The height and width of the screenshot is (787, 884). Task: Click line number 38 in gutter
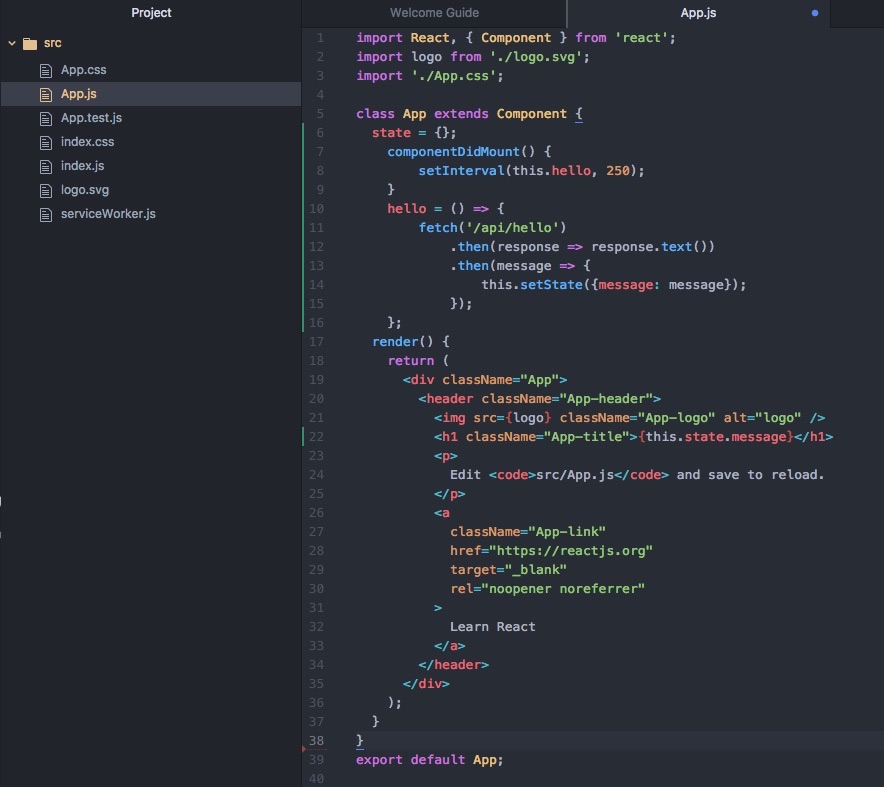(x=316, y=741)
